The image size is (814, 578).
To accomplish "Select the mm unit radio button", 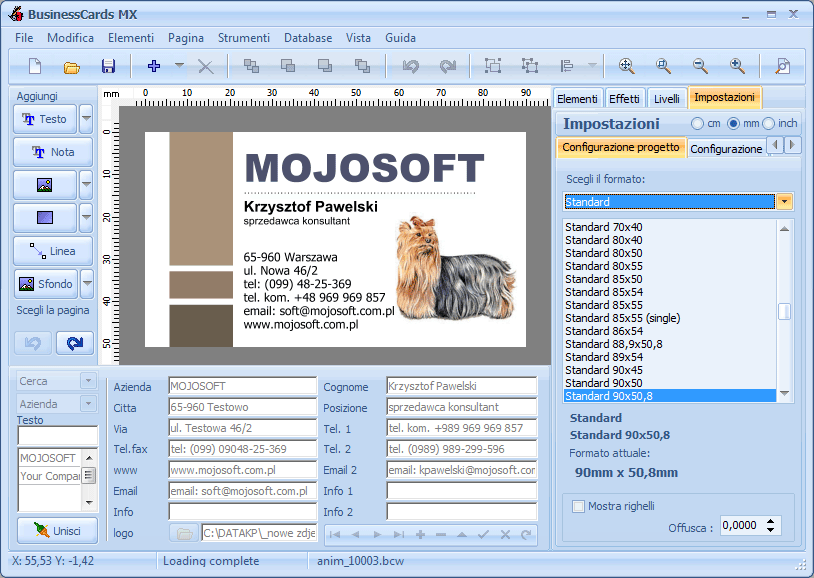I will (733, 124).
